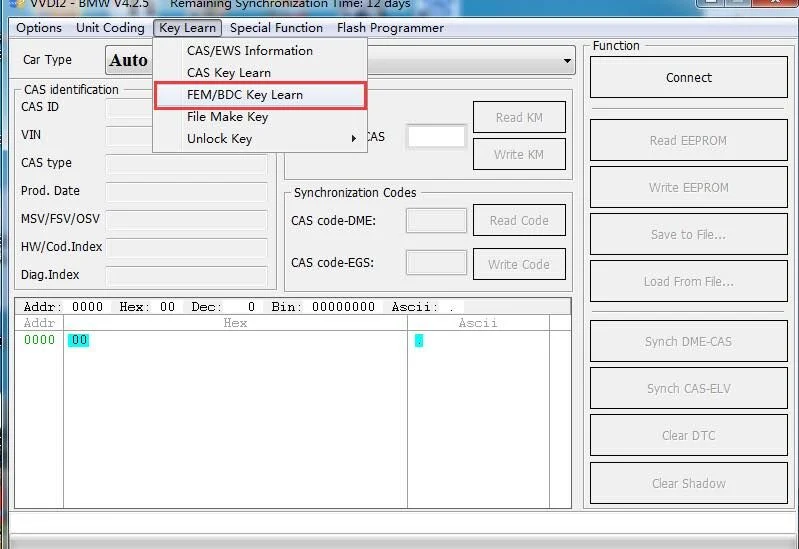
Task: Click the Clear Shadow button
Action: [688, 483]
